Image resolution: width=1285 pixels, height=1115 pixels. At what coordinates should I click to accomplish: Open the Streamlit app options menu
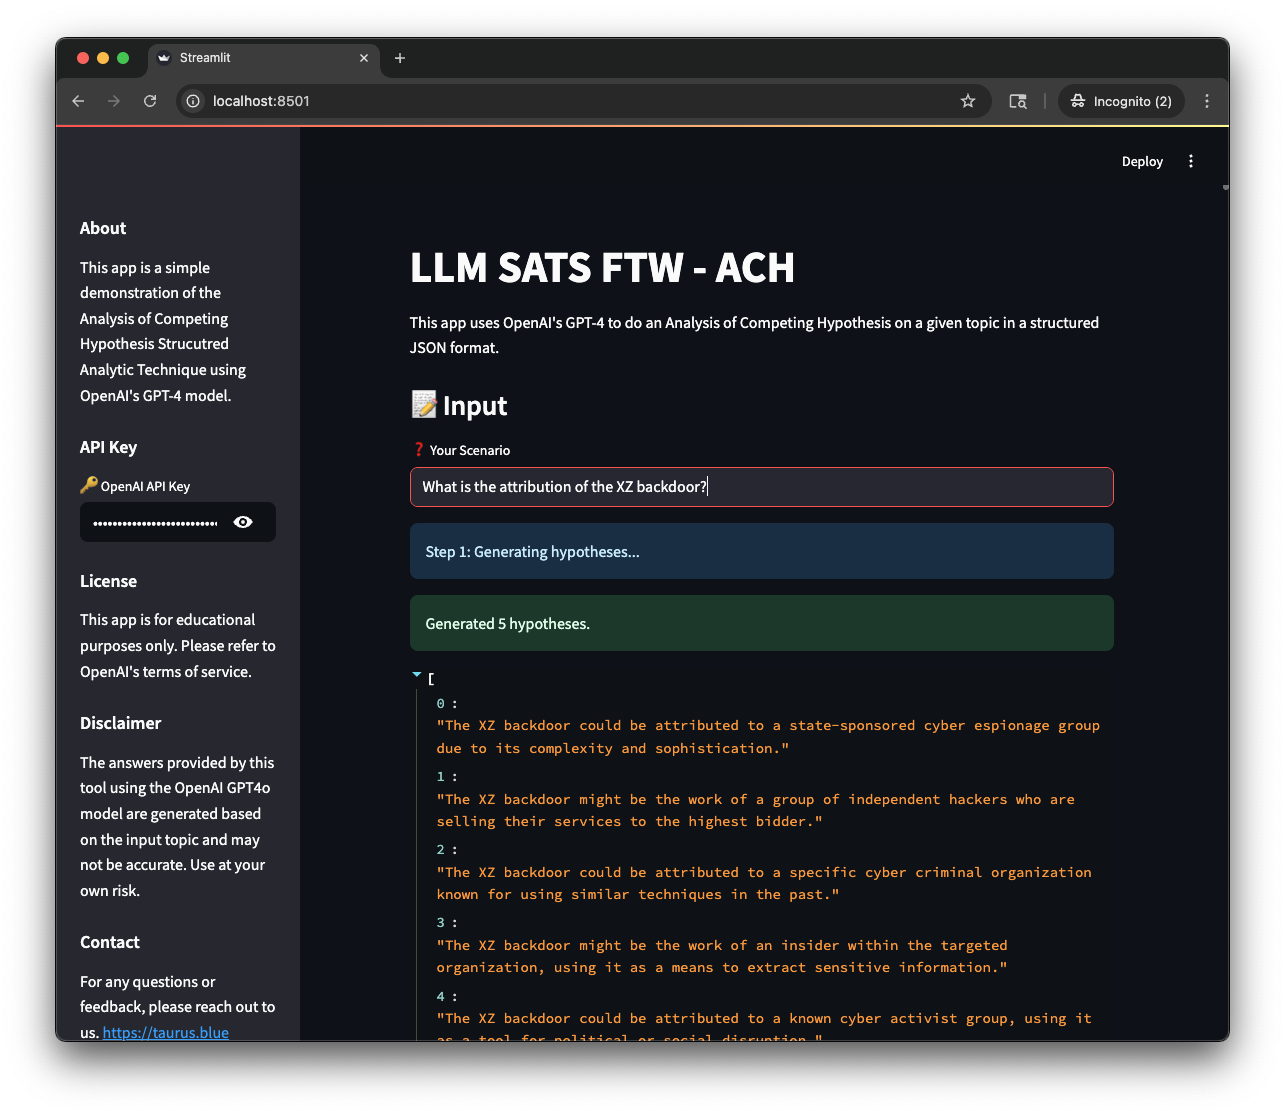point(1191,161)
